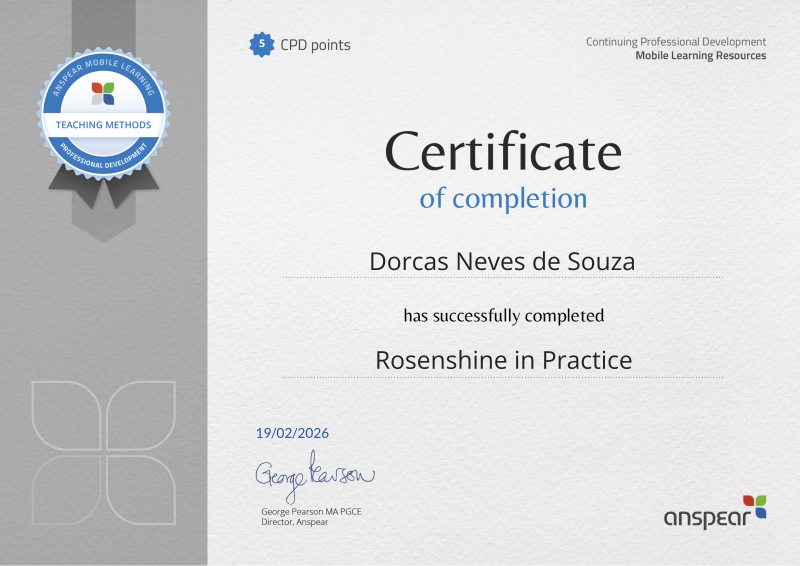Click the "Mobile Learning Resources" text
The width and height of the screenshot is (800, 566).
tap(700, 56)
